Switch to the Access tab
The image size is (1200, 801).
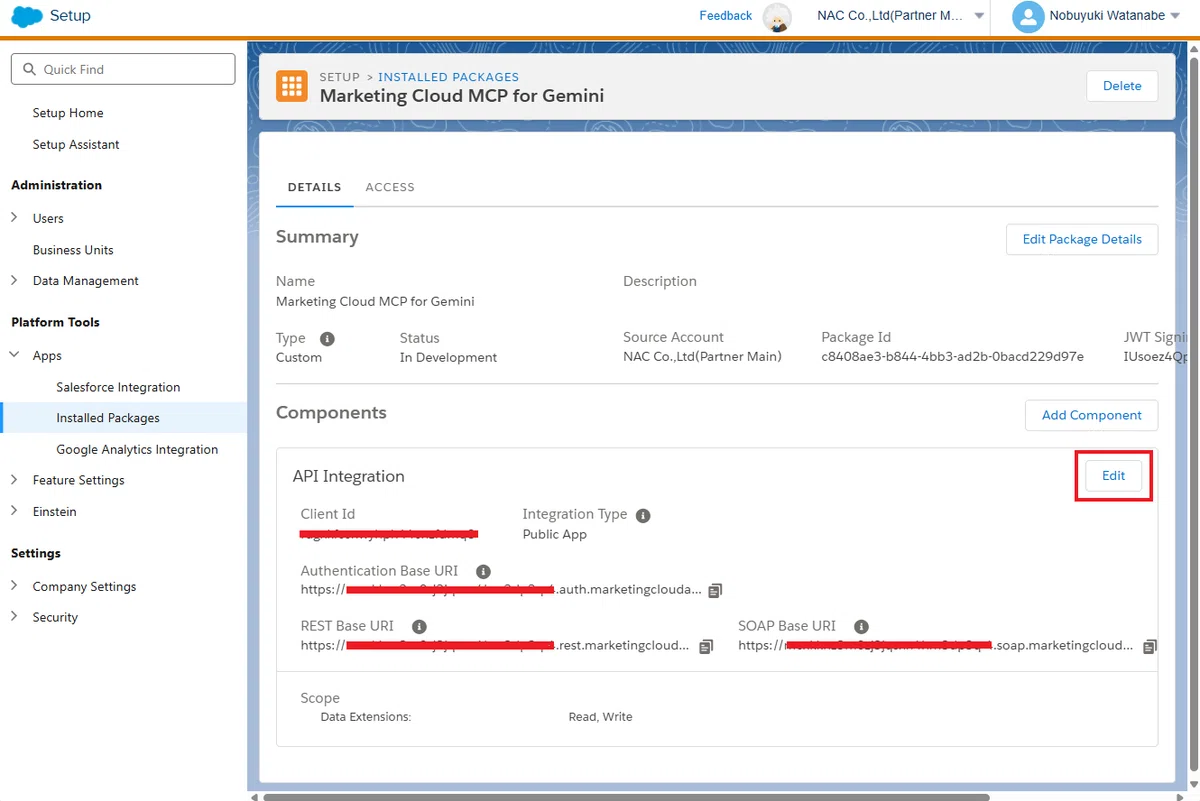pyautogui.click(x=390, y=187)
